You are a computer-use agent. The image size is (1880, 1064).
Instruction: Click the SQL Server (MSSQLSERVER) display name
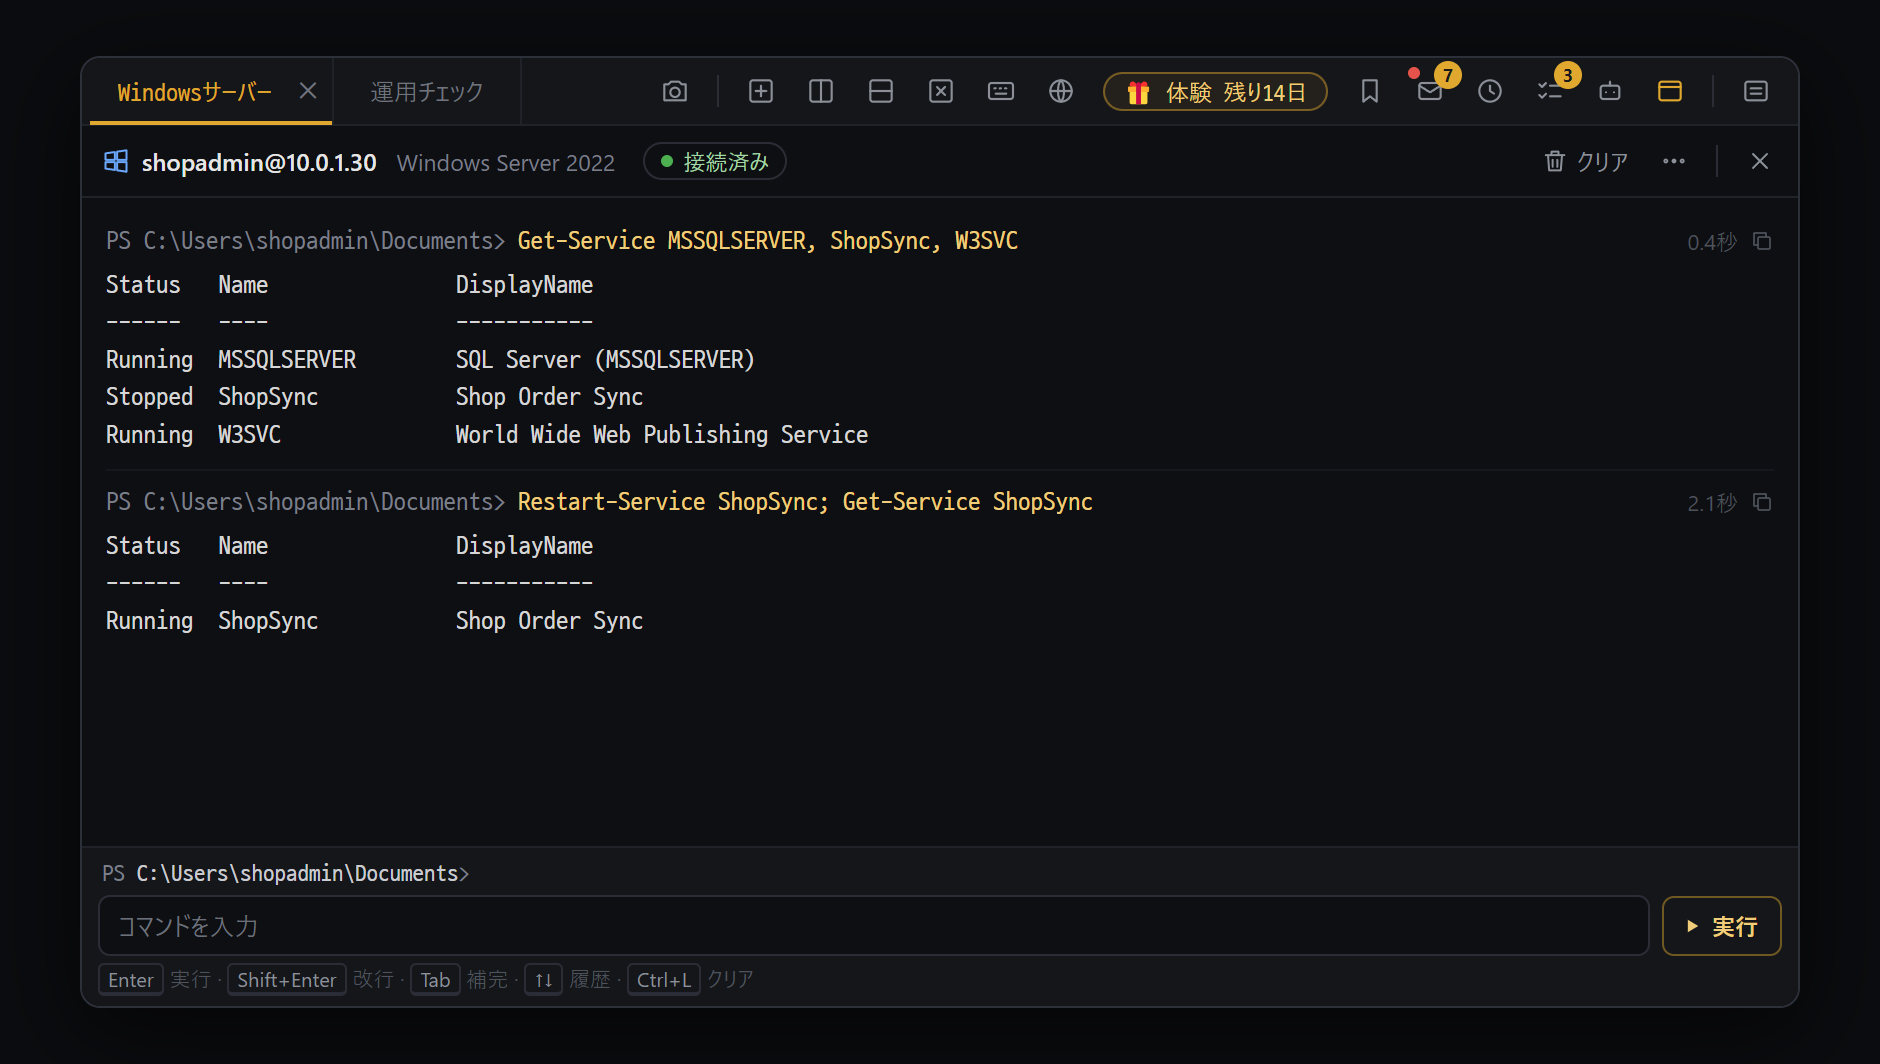(605, 360)
